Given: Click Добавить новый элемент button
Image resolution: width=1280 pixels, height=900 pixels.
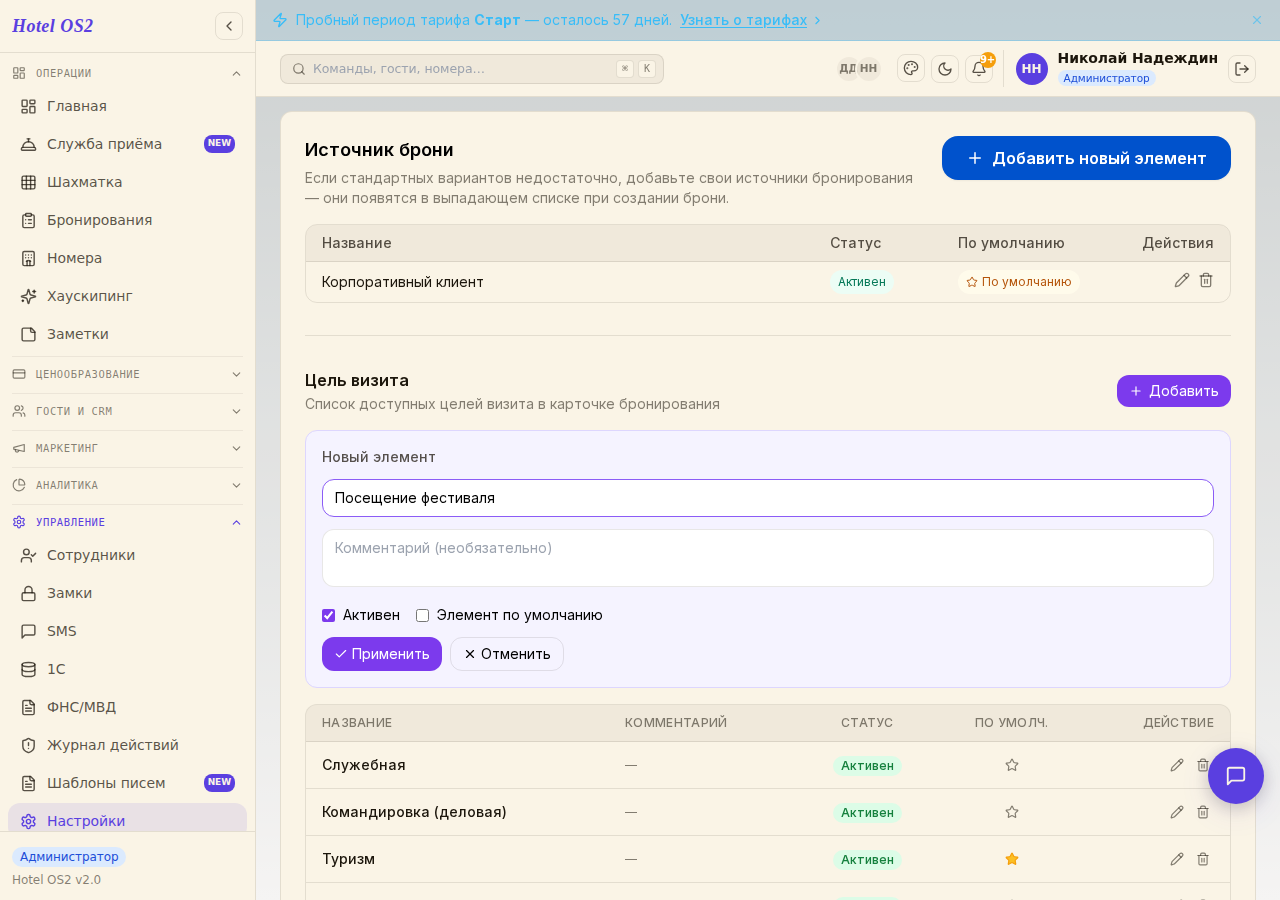Looking at the screenshot, I should [1086, 158].
